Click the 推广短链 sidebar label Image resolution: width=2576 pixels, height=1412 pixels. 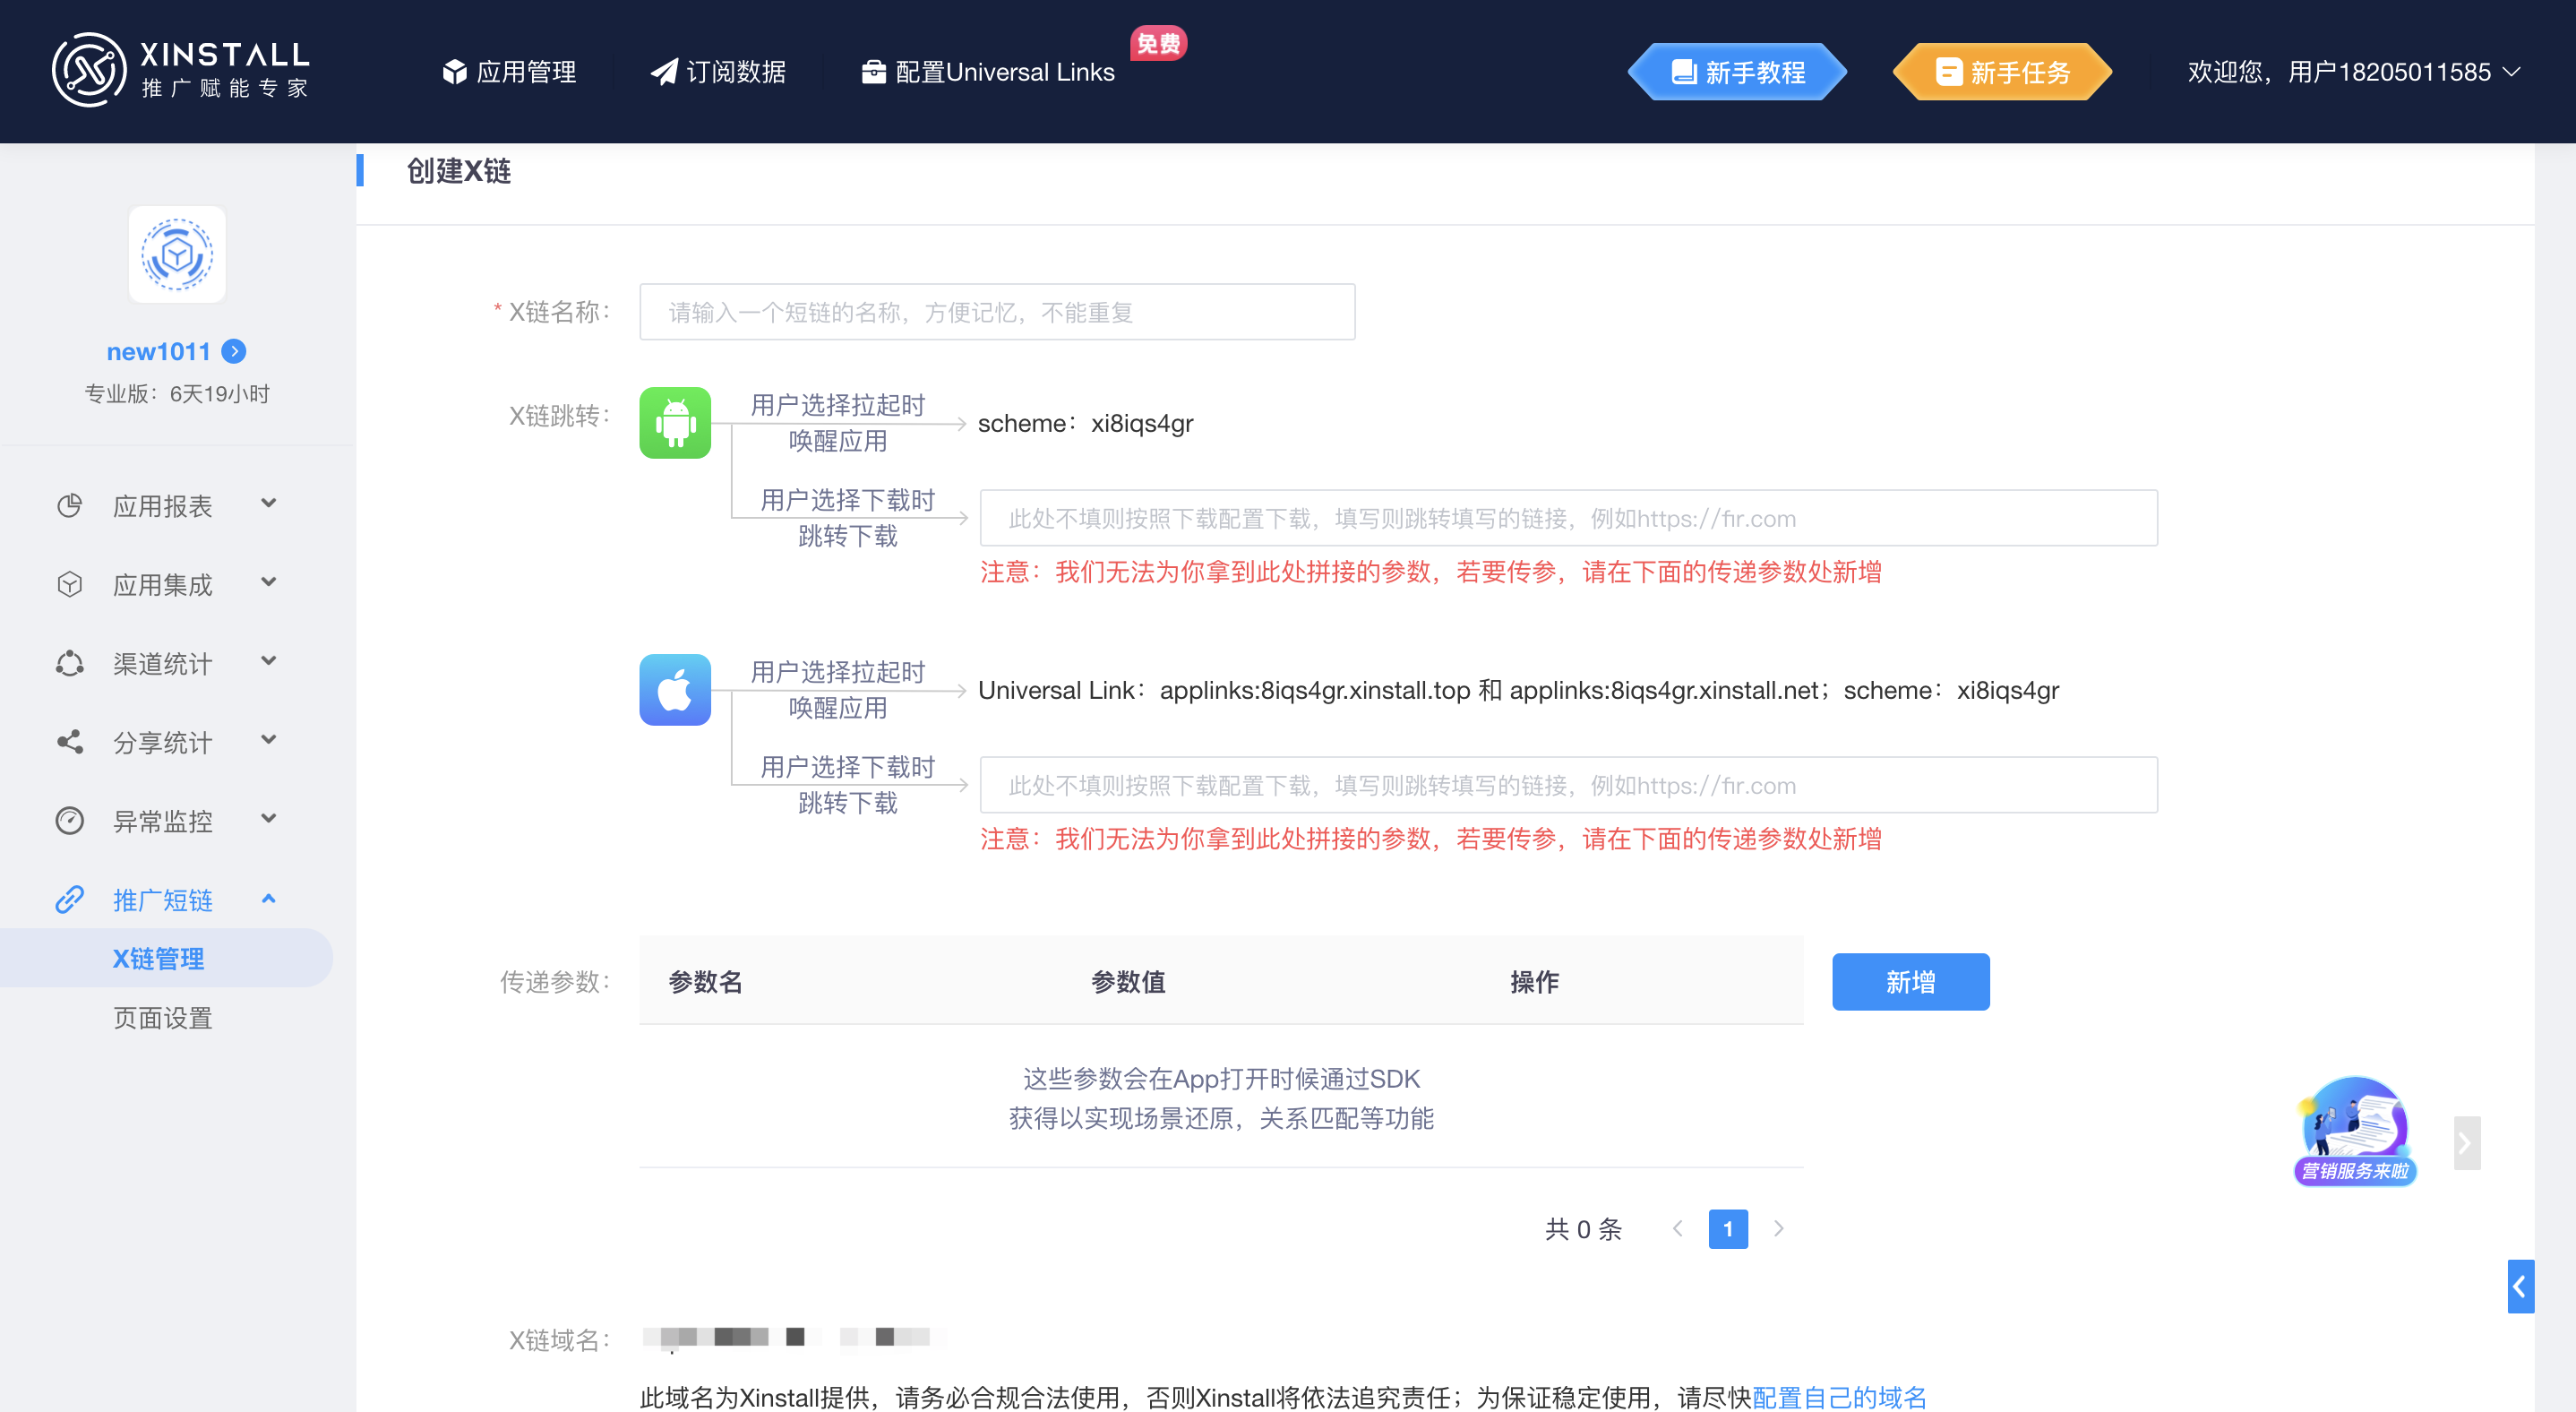[163, 900]
